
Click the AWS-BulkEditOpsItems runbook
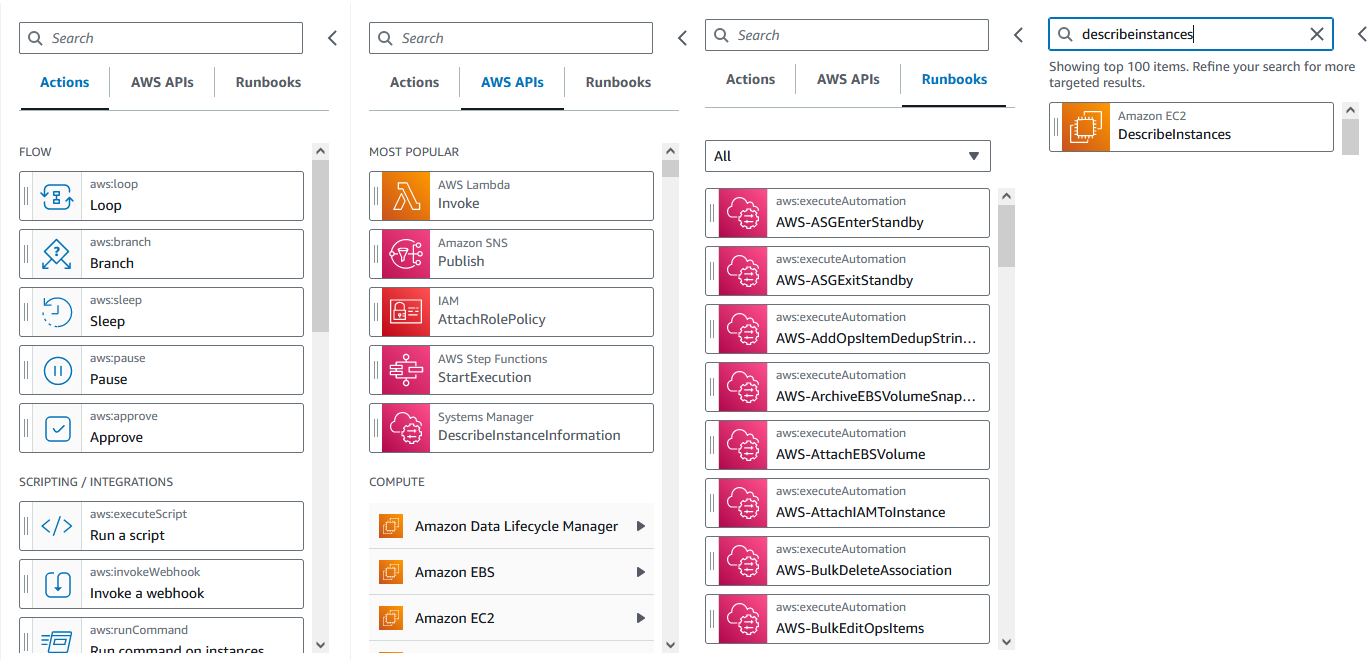pyautogui.click(x=847, y=618)
